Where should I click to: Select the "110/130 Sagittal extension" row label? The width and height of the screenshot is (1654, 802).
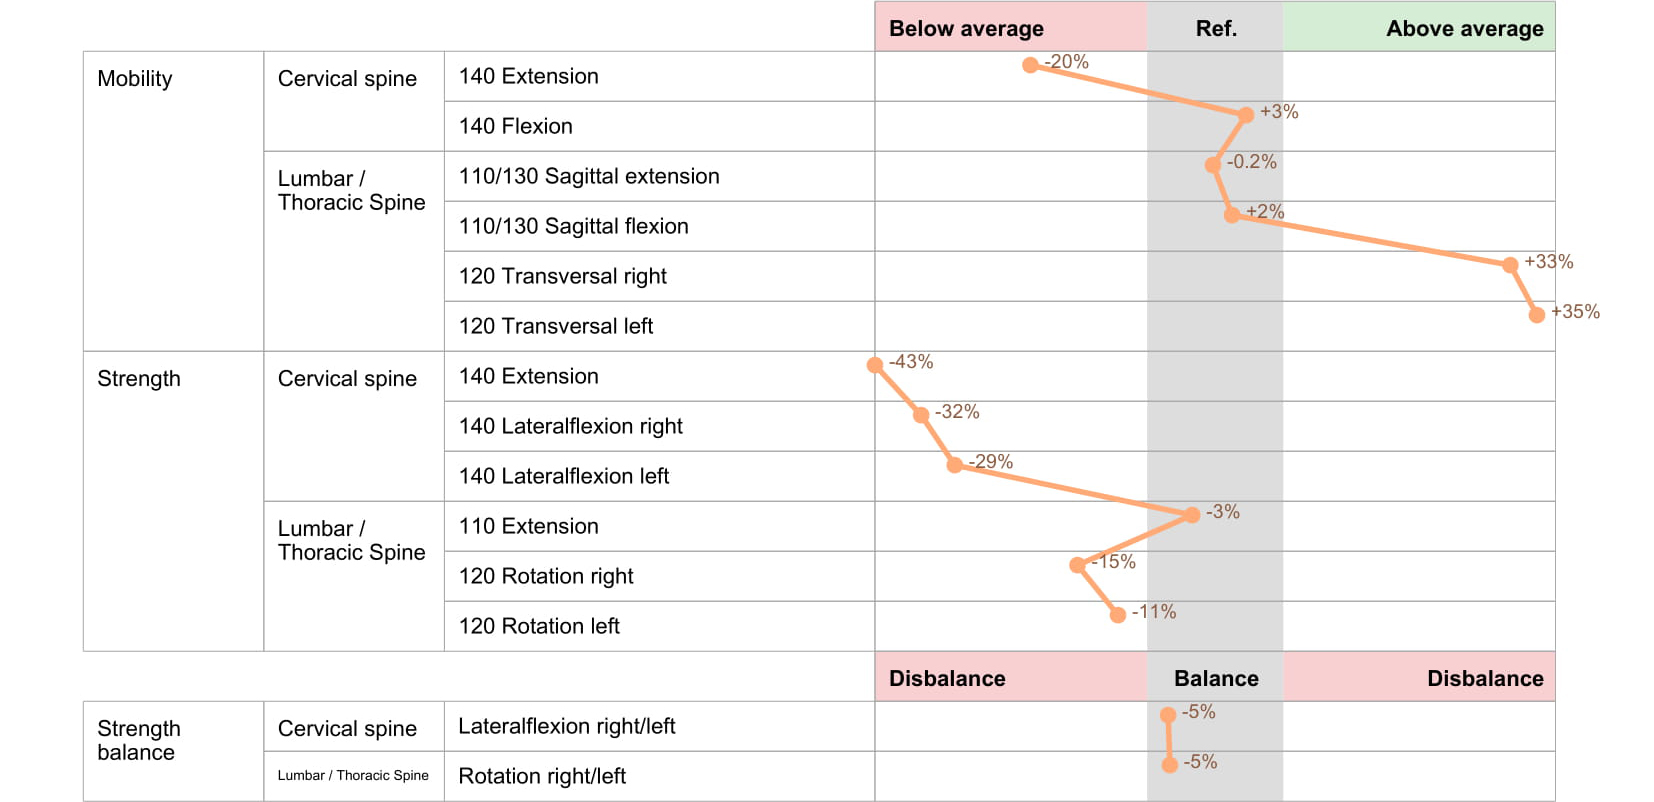pyautogui.click(x=589, y=176)
